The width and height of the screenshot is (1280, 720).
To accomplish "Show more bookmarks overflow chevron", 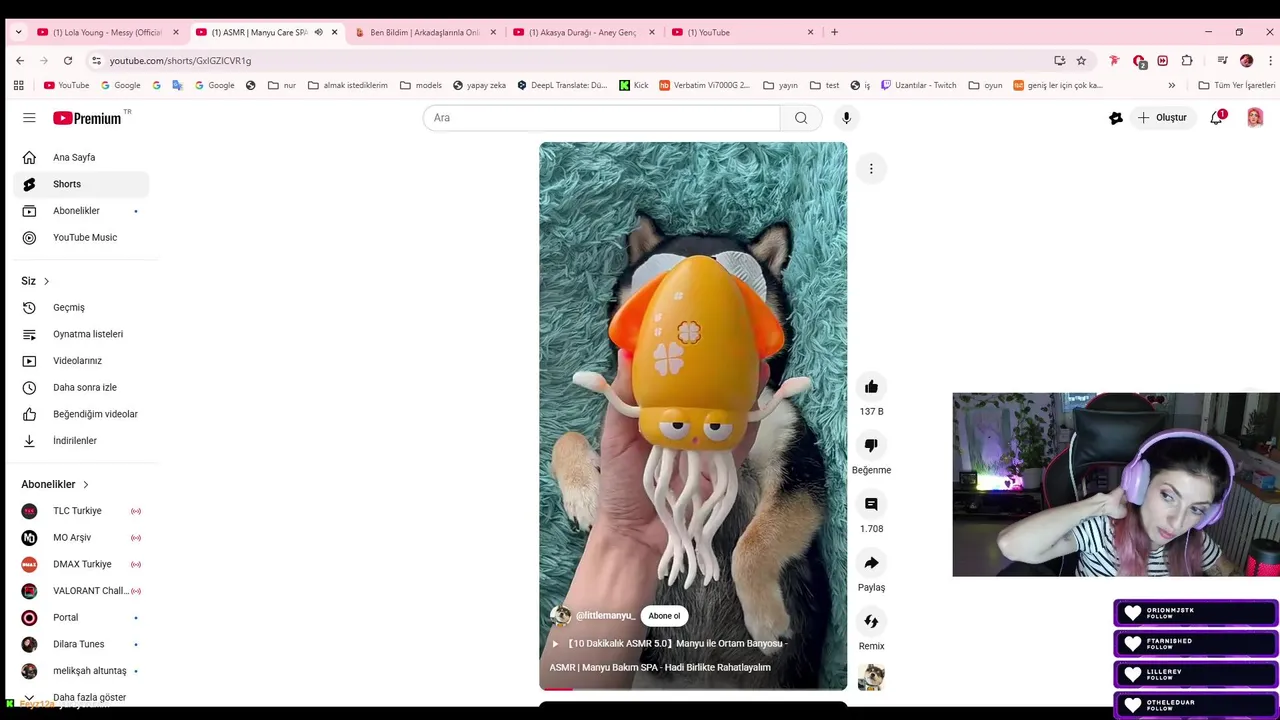I will (x=1171, y=85).
